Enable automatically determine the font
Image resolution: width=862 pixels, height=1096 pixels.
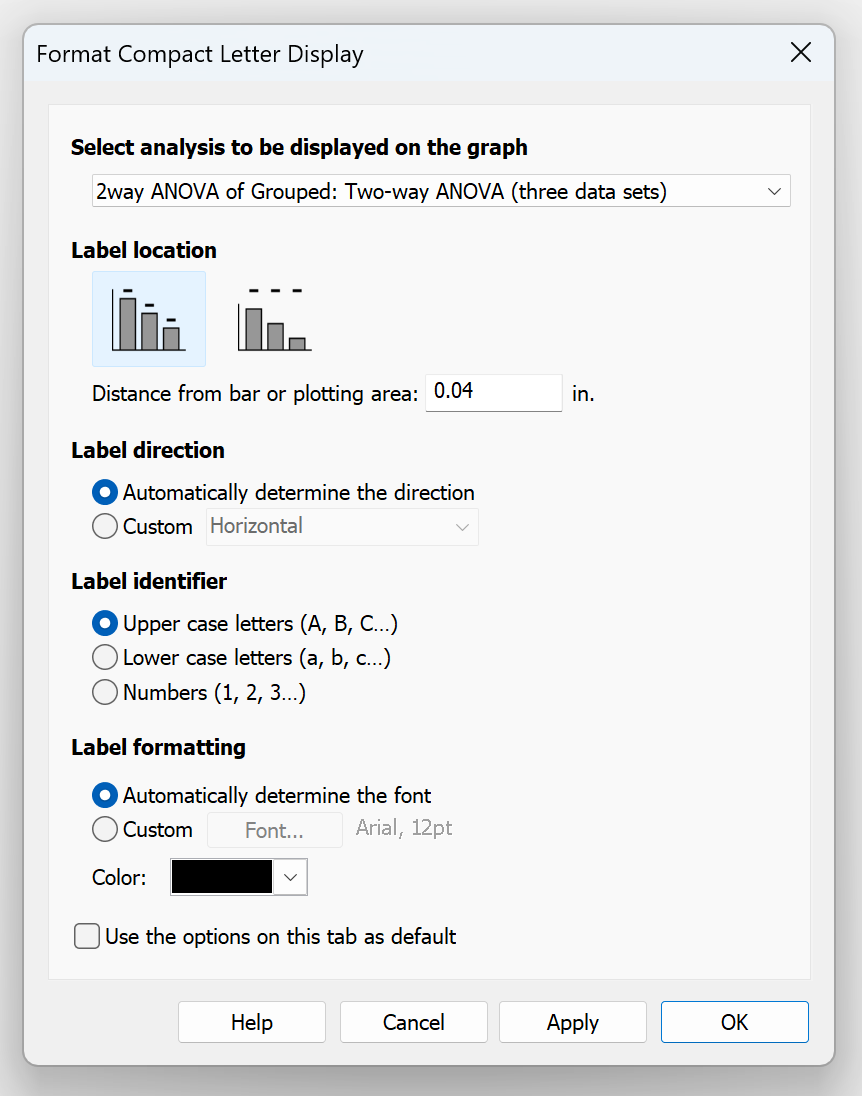[104, 795]
